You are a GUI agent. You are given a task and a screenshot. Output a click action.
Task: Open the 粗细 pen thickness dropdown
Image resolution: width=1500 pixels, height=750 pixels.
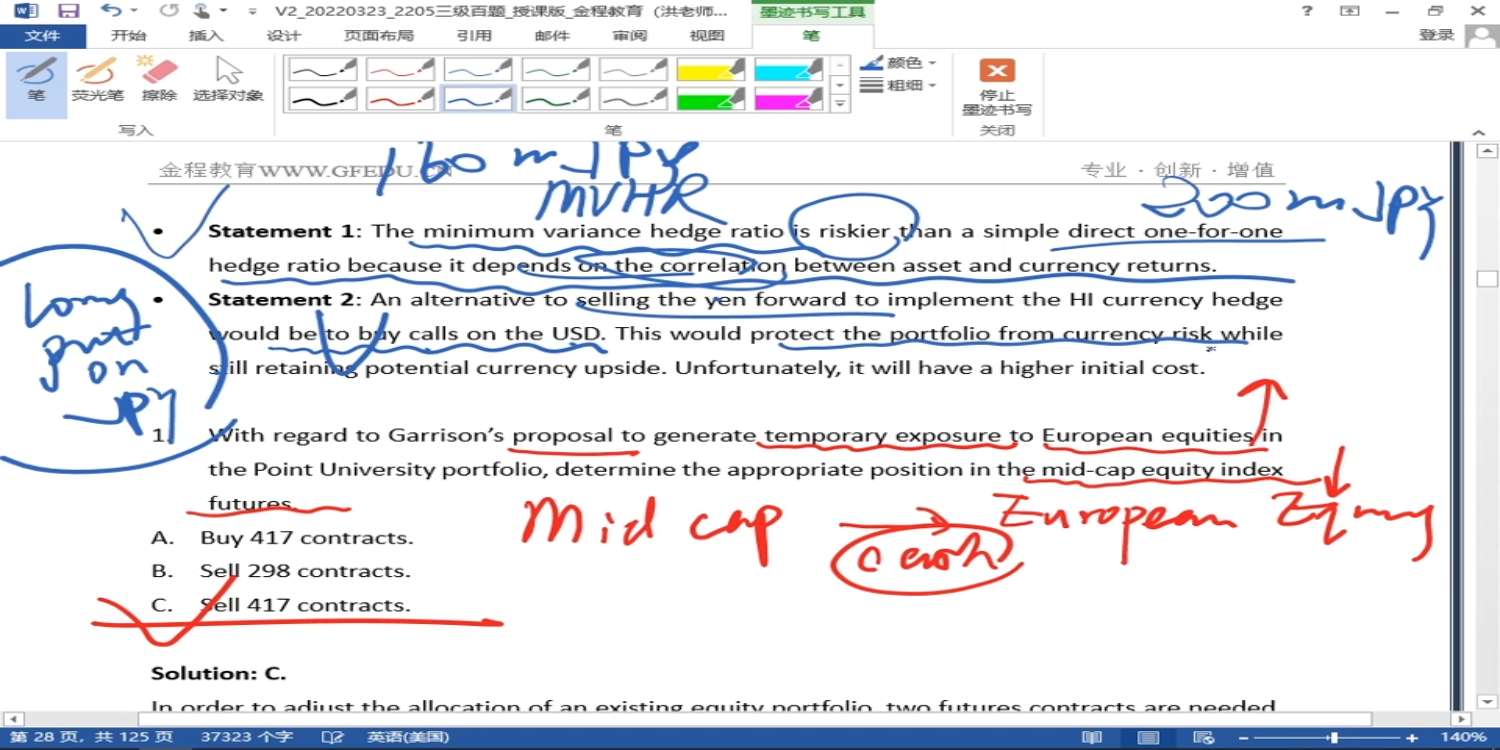click(x=898, y=86)
